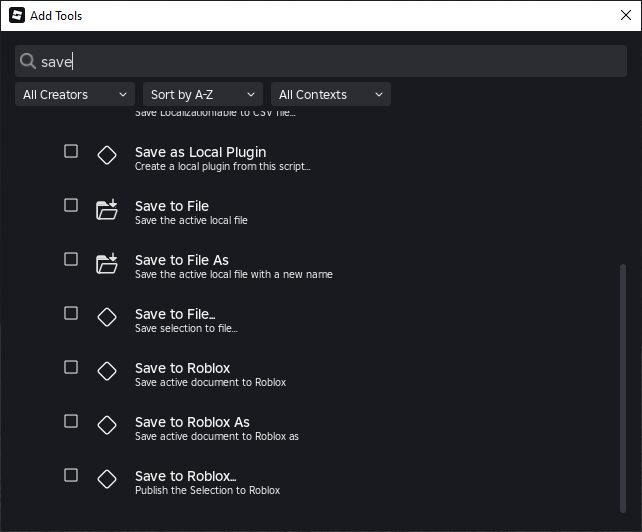Click diamond icon next to Save selection to file
The width and height of the screenshot is (642, 532).
[107, 317]
